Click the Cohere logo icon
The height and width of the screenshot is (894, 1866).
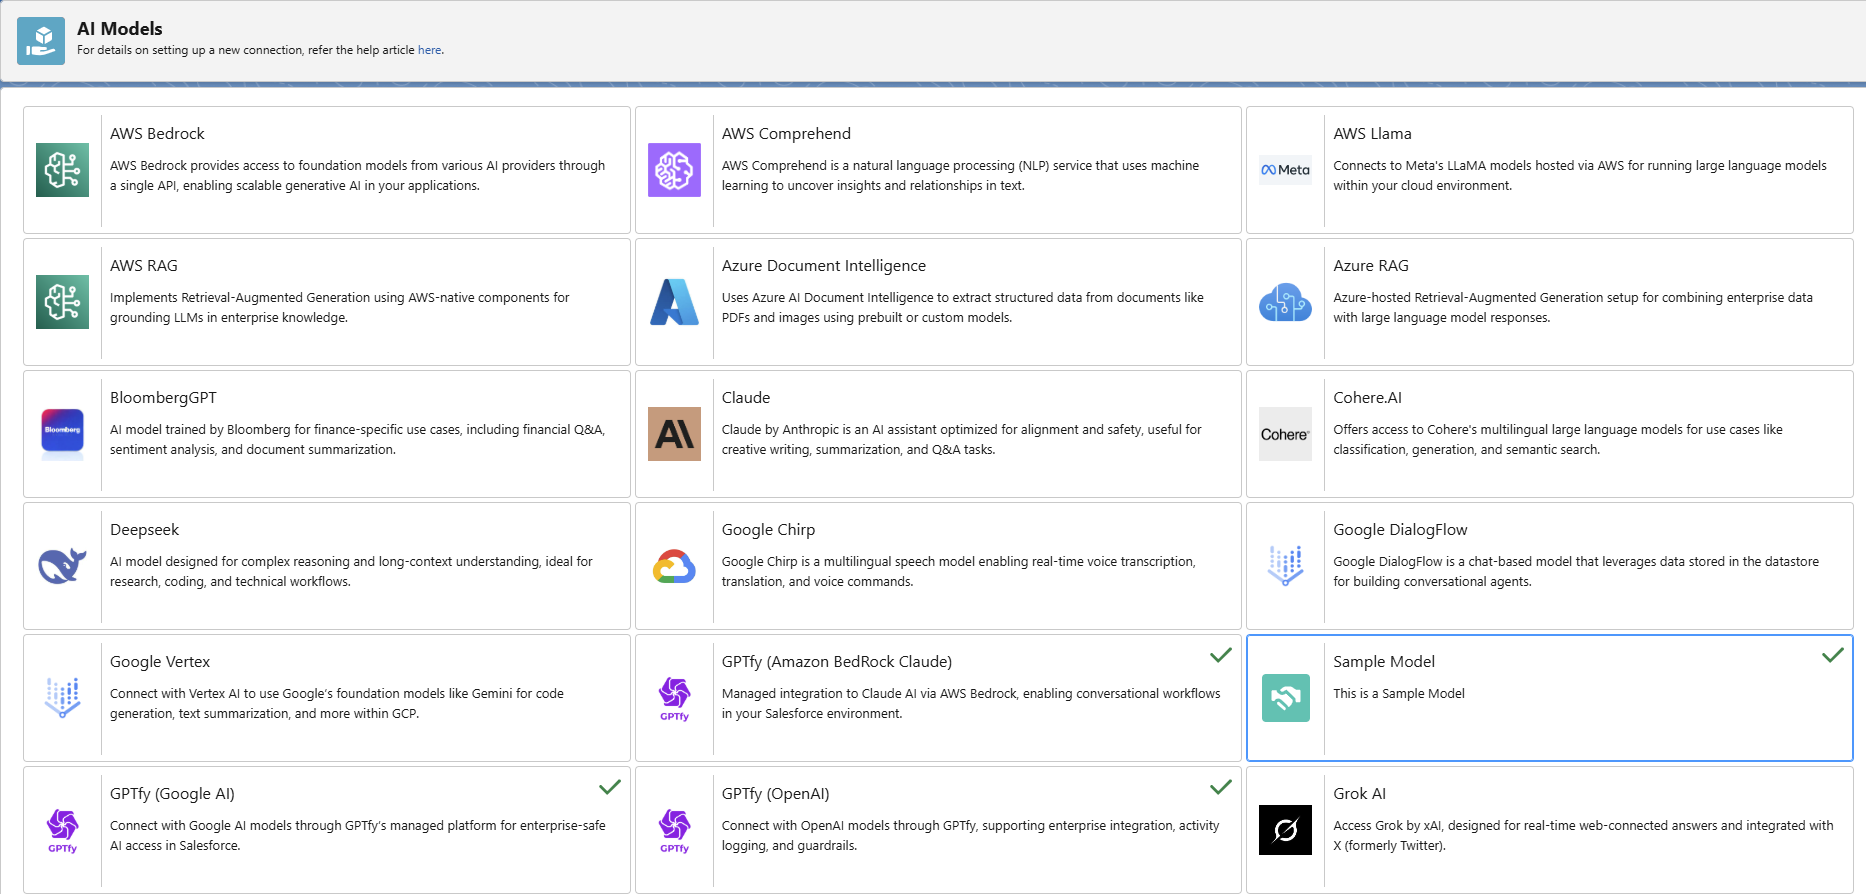point(1285,434)
